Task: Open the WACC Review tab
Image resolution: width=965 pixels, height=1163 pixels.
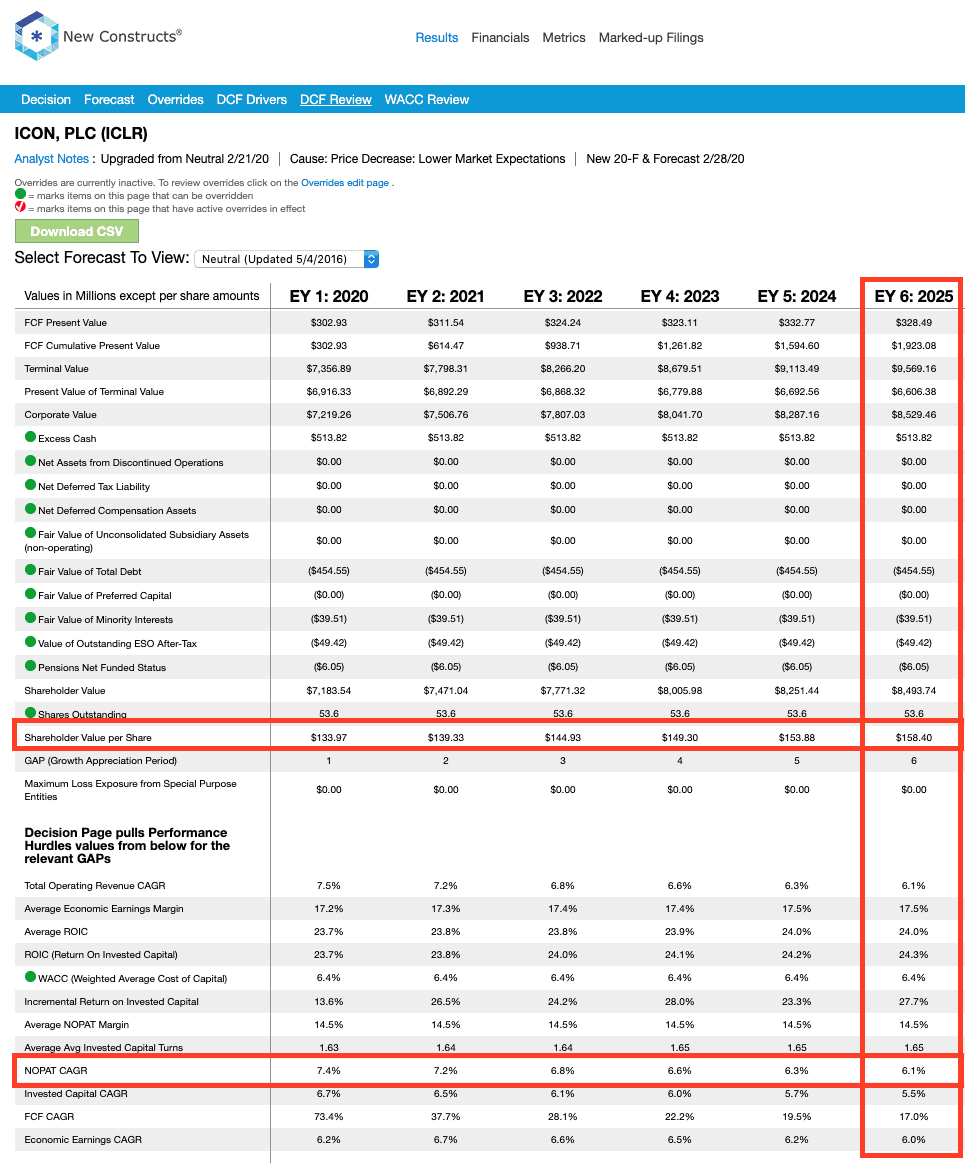Action: point(426,99)
